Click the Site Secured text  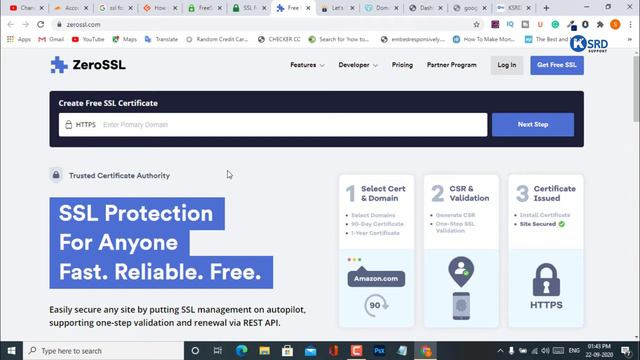[x=538, y=224]
